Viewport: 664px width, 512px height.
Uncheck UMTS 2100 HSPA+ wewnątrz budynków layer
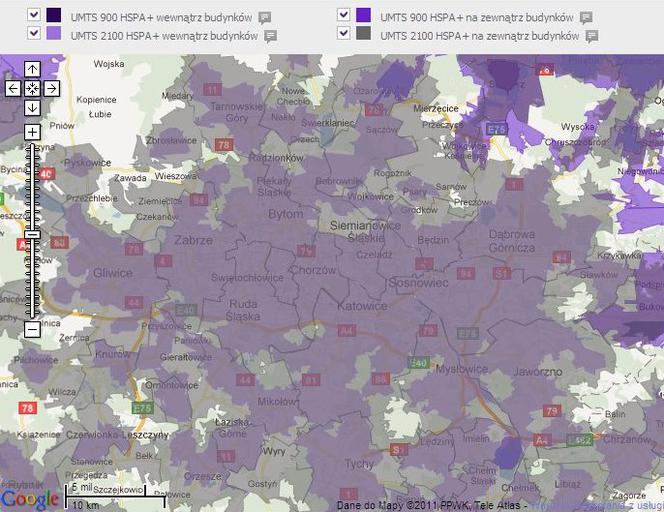(x=34, y=33)
